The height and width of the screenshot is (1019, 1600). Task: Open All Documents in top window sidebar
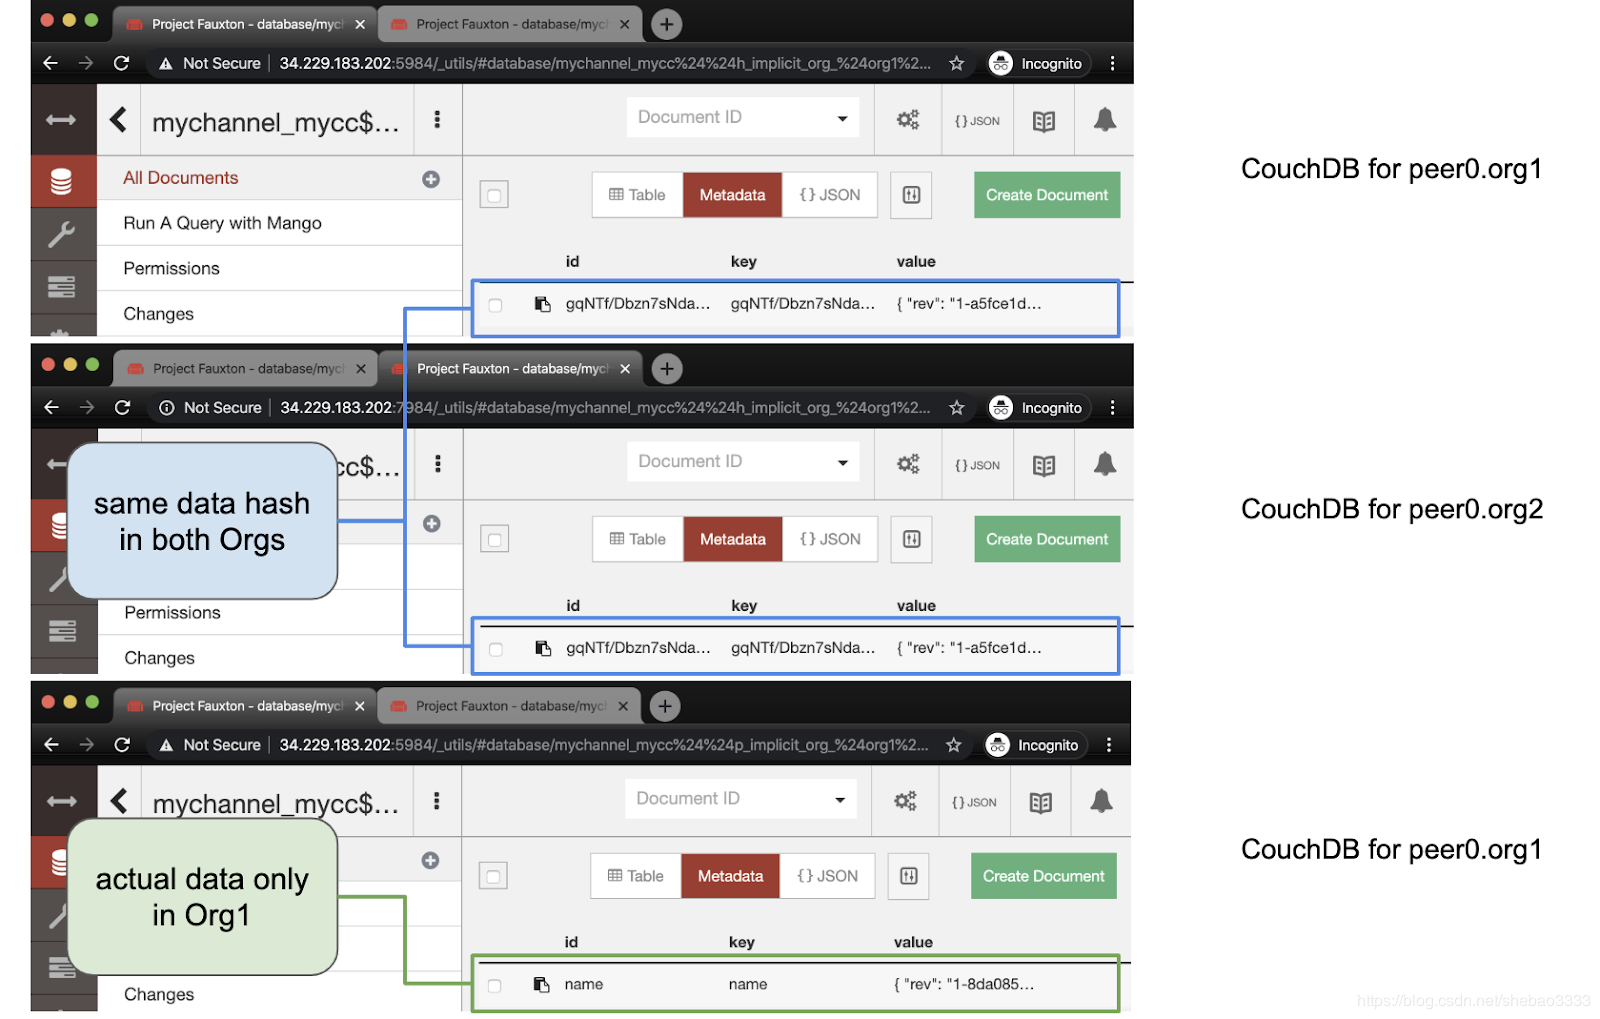[180, 178]
